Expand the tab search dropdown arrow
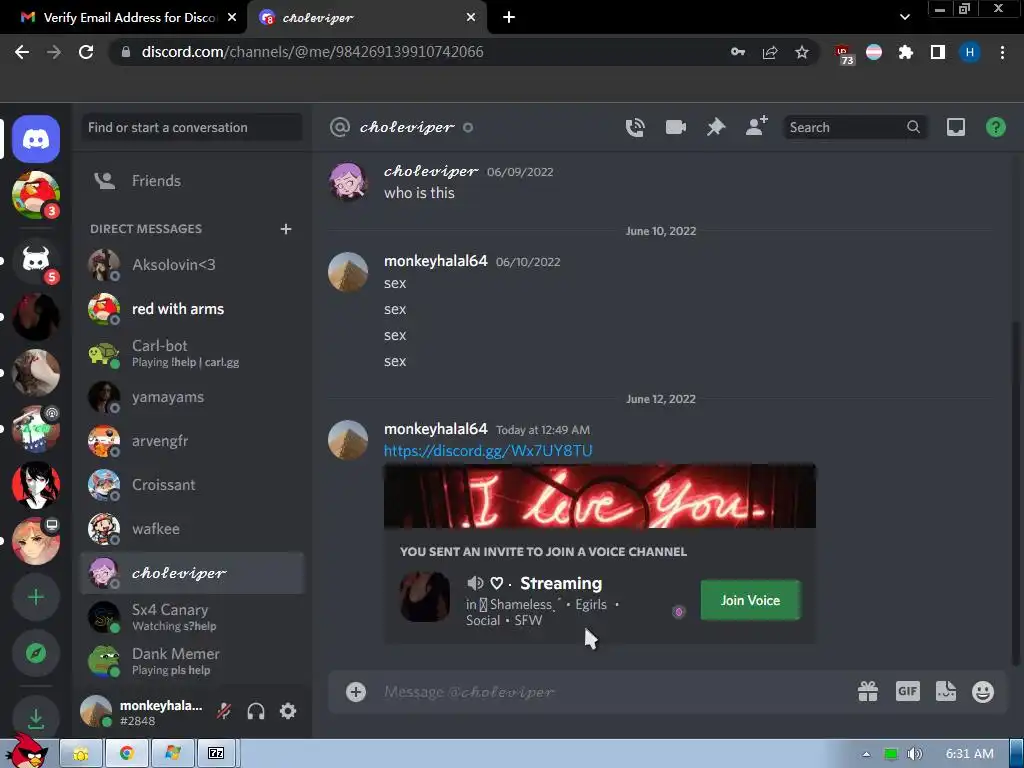 click(x=904, y=17)
